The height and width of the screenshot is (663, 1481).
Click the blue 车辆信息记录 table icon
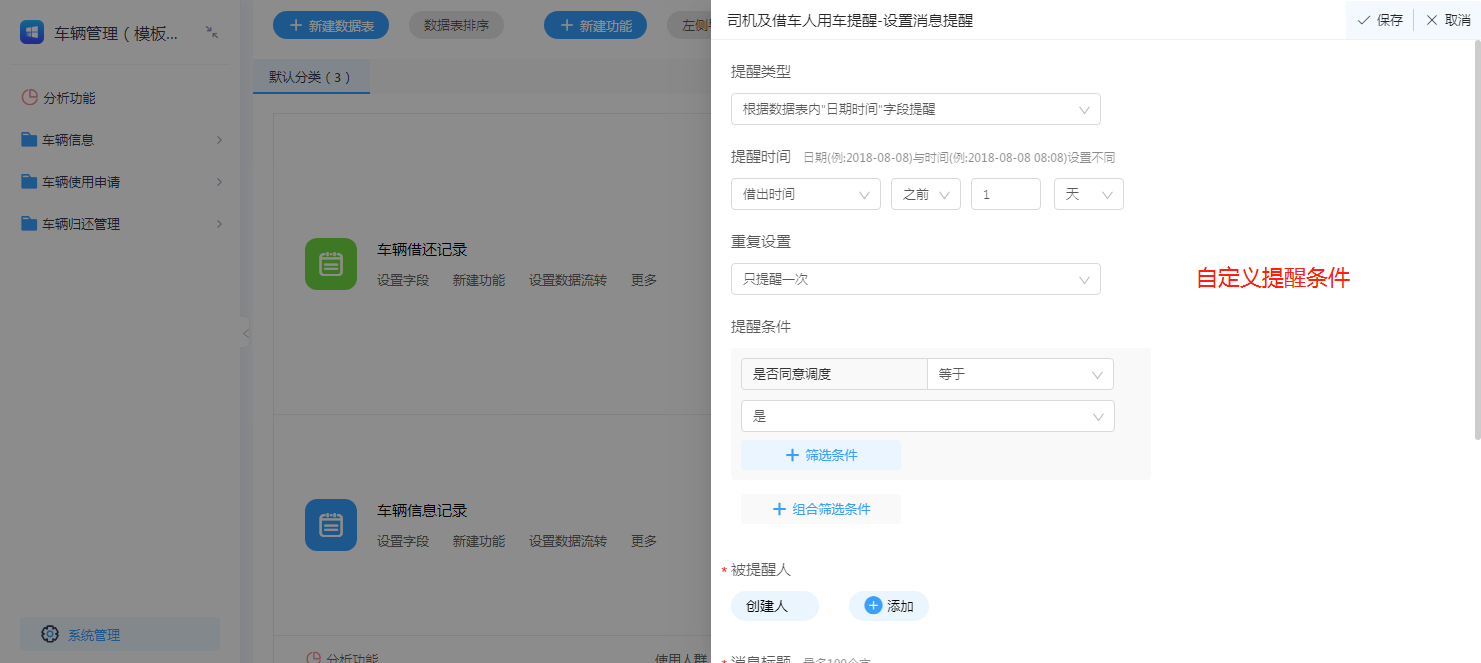[331, 525]
